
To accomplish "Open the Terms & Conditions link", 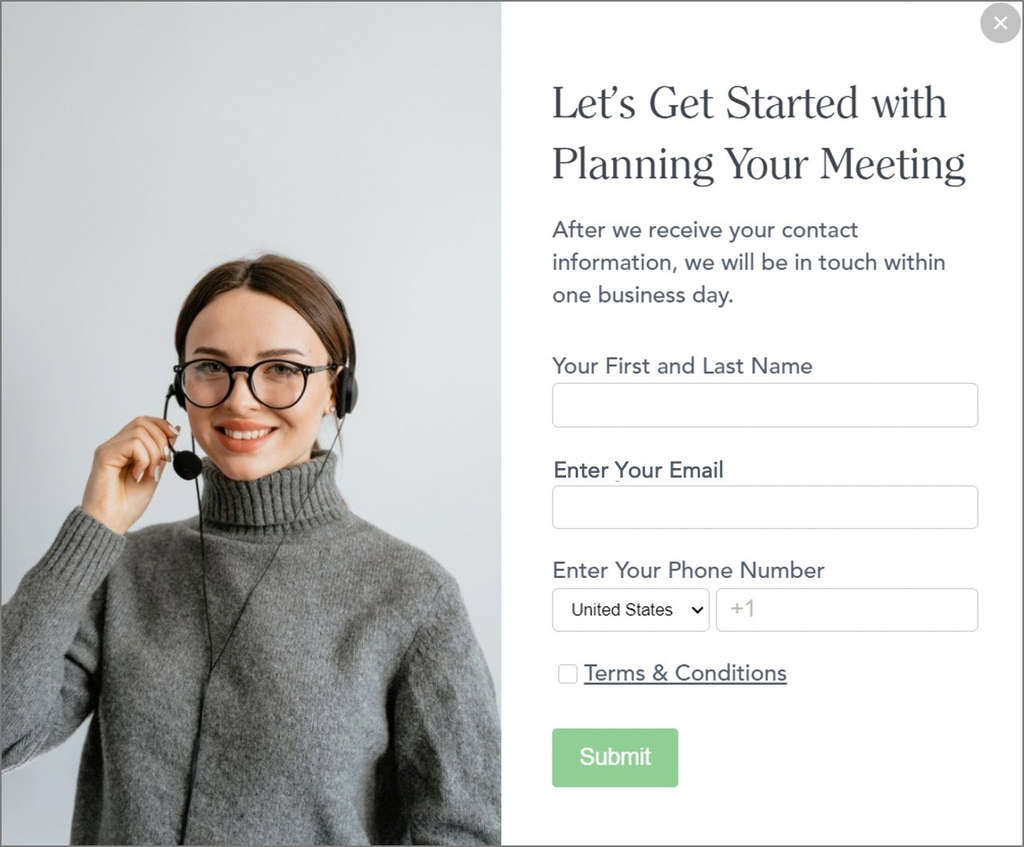I will [685, 673].
